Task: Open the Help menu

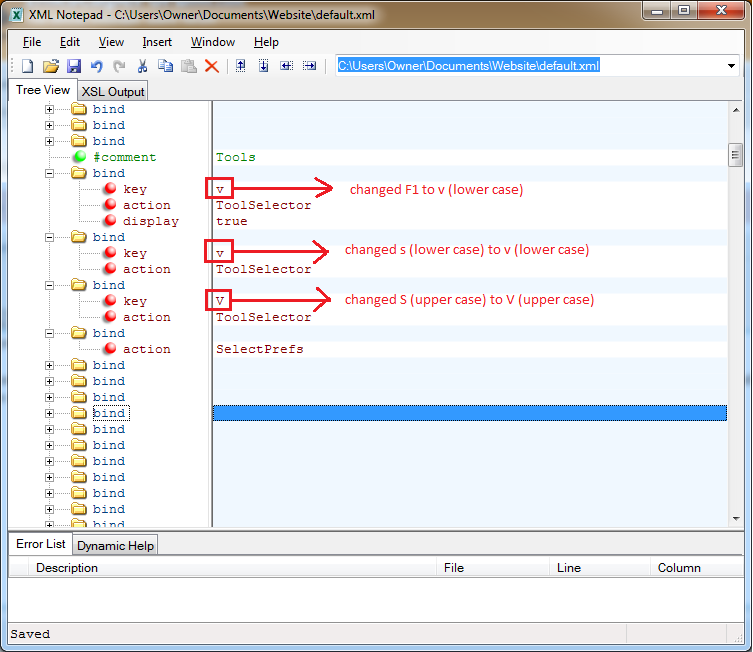Action: pos(266,42)
